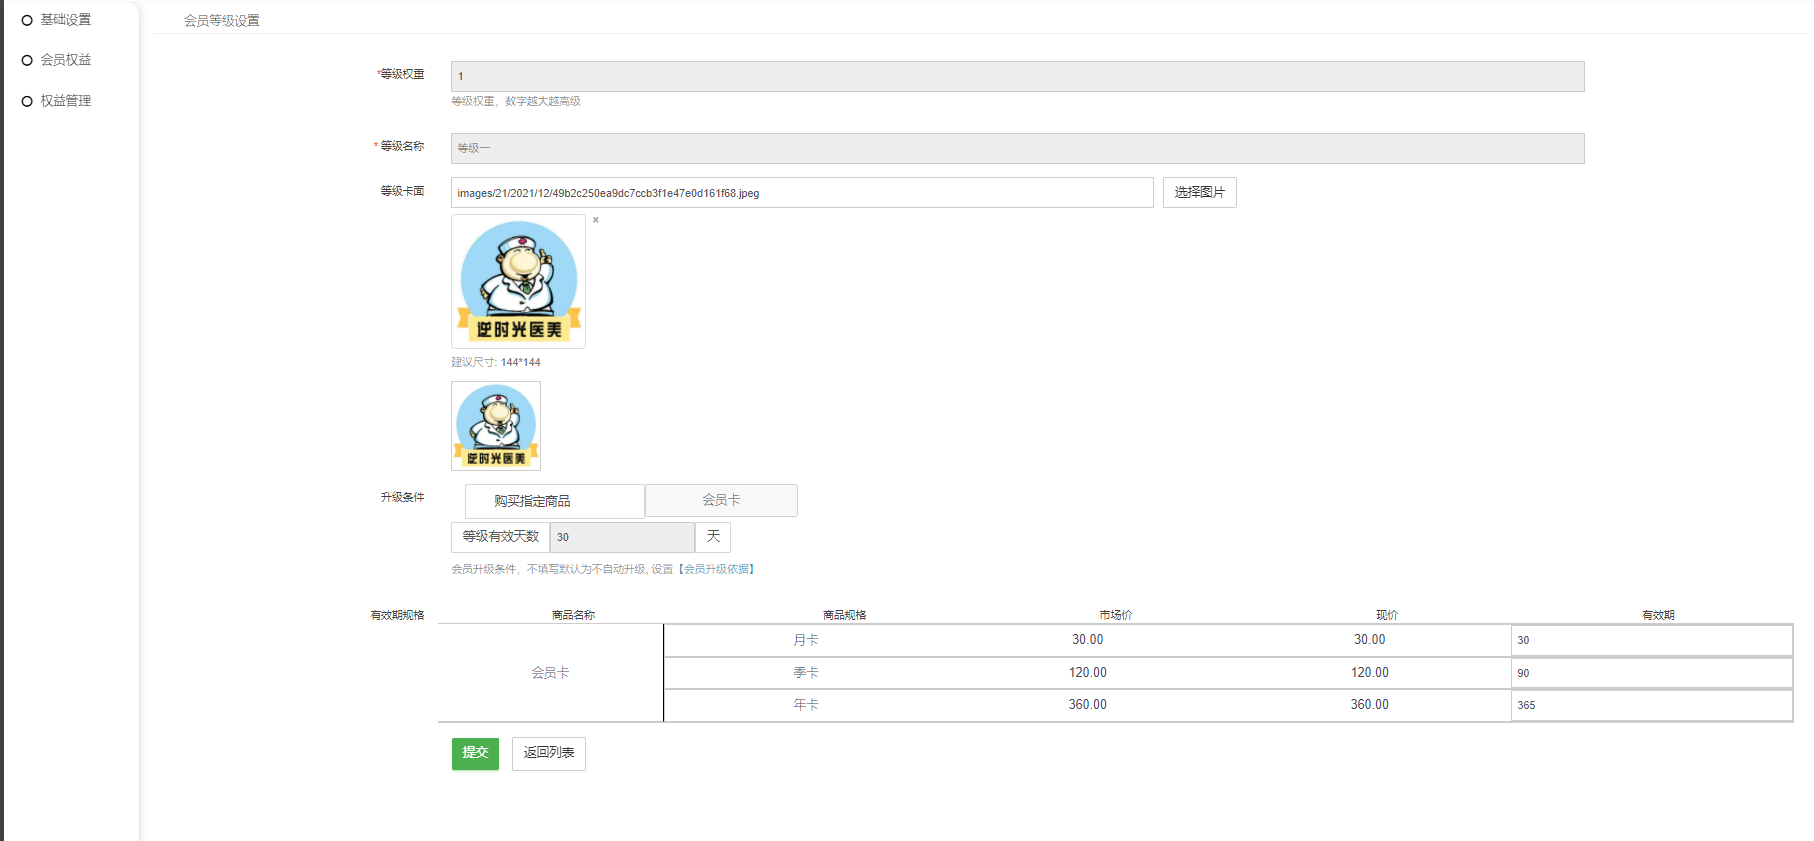Click the 返回列表 button
This screenshot has width=1814, height=841.
point(549,753)
